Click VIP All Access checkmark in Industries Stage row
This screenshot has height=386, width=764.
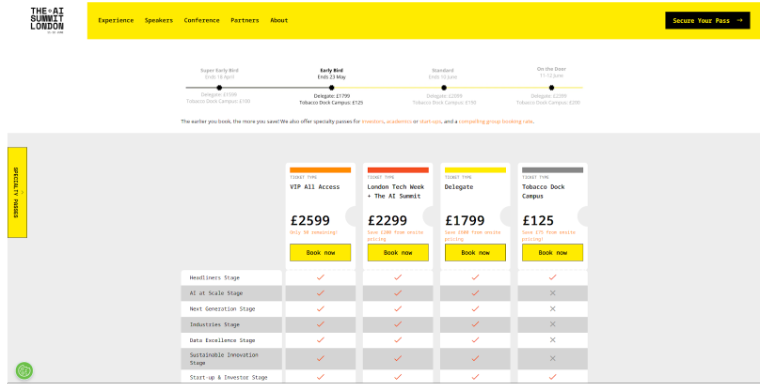tap(320, 324)
